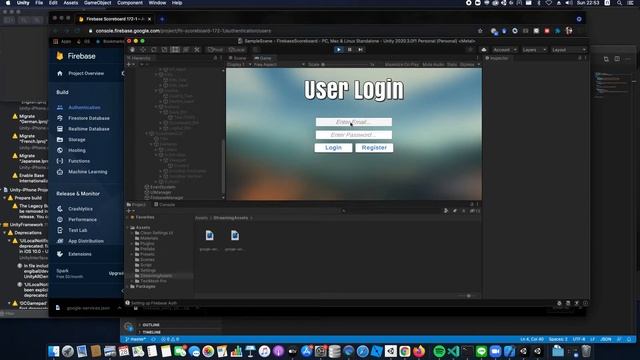Open Realtime Database in Firebase sidebar
Image resolution: width=640 pixels, height=360 pixels.
89,129
